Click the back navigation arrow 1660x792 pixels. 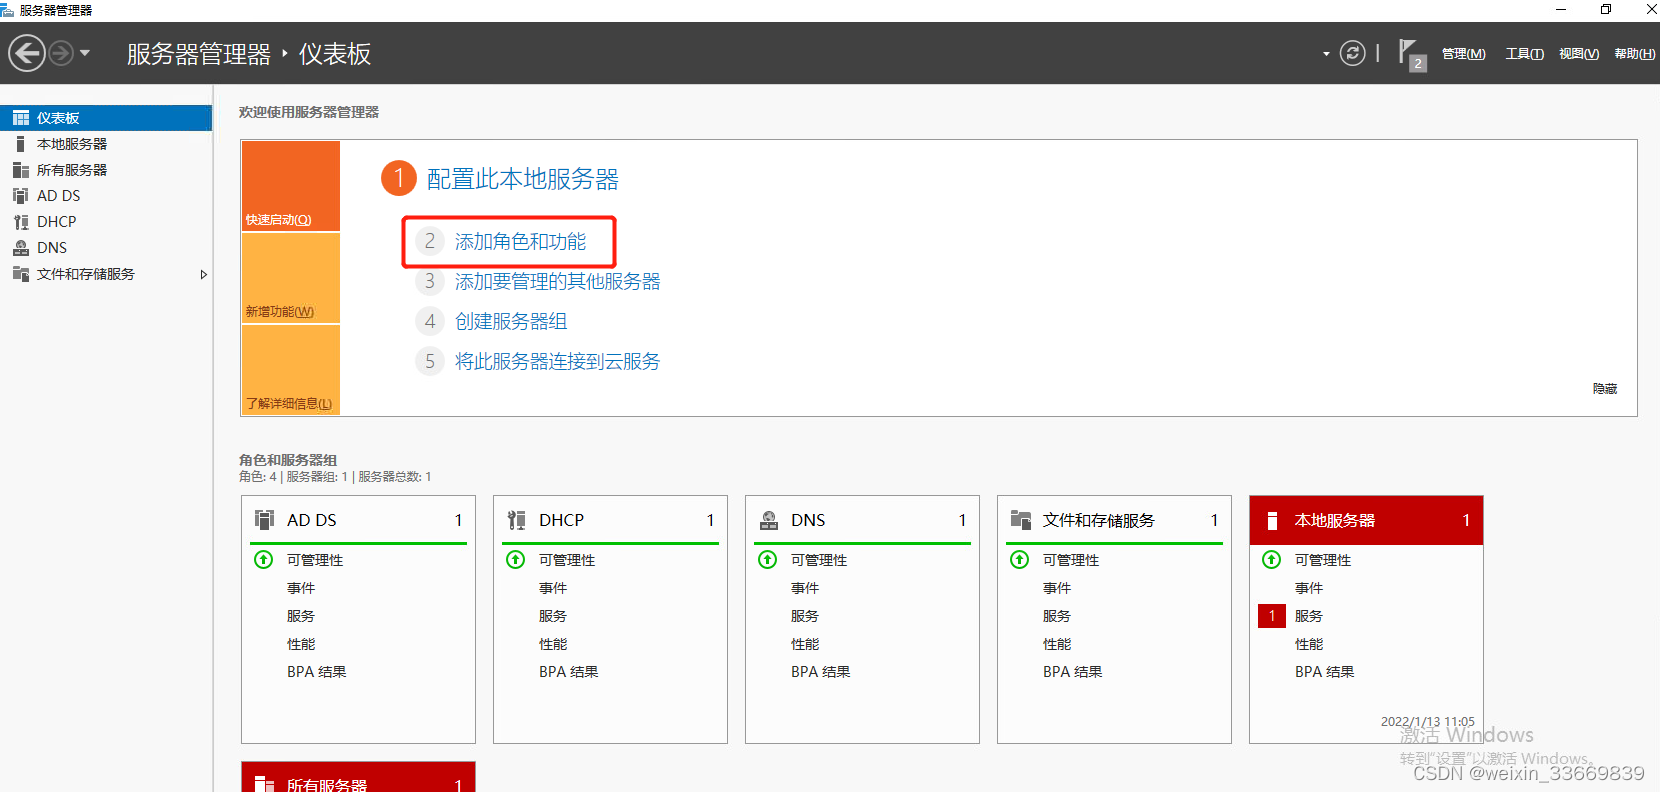(x=27, y=53)
